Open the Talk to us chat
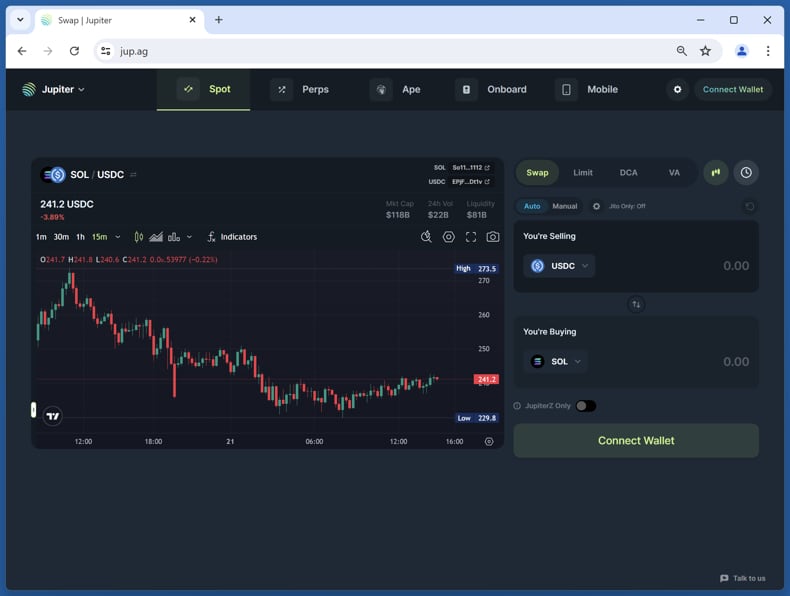 [743, 578]
